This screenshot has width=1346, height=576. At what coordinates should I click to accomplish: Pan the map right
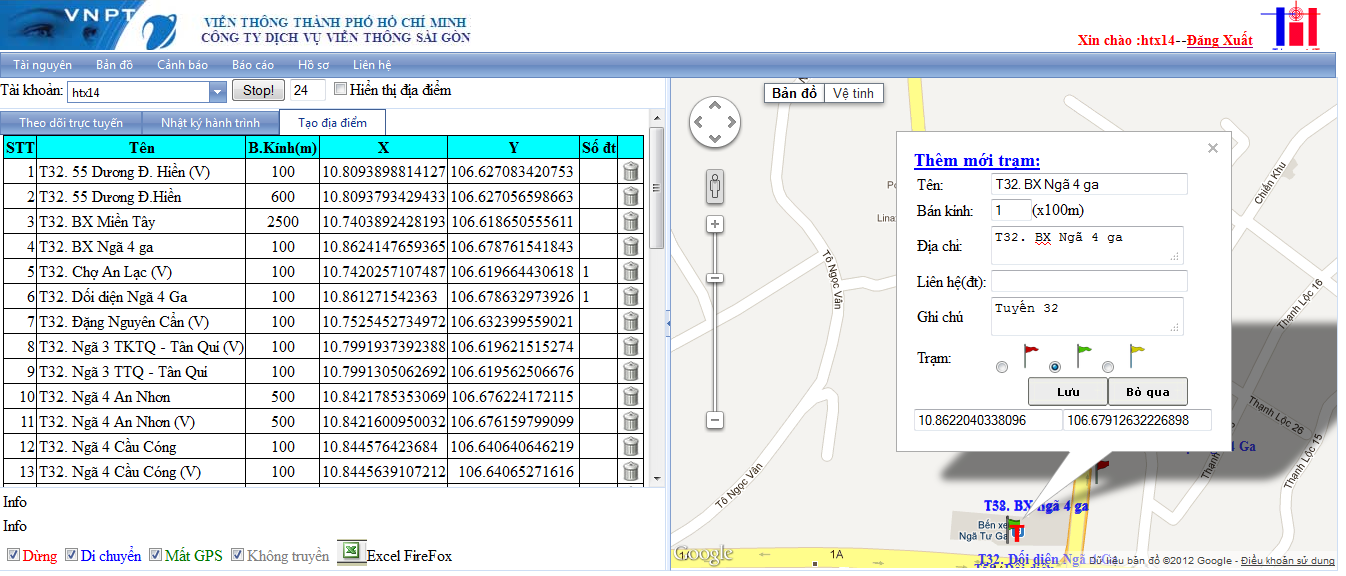click(732, 122)
